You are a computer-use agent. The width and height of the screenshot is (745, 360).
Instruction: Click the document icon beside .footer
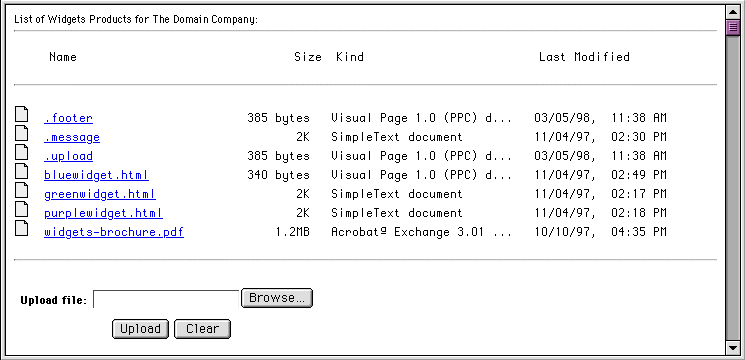21,114
